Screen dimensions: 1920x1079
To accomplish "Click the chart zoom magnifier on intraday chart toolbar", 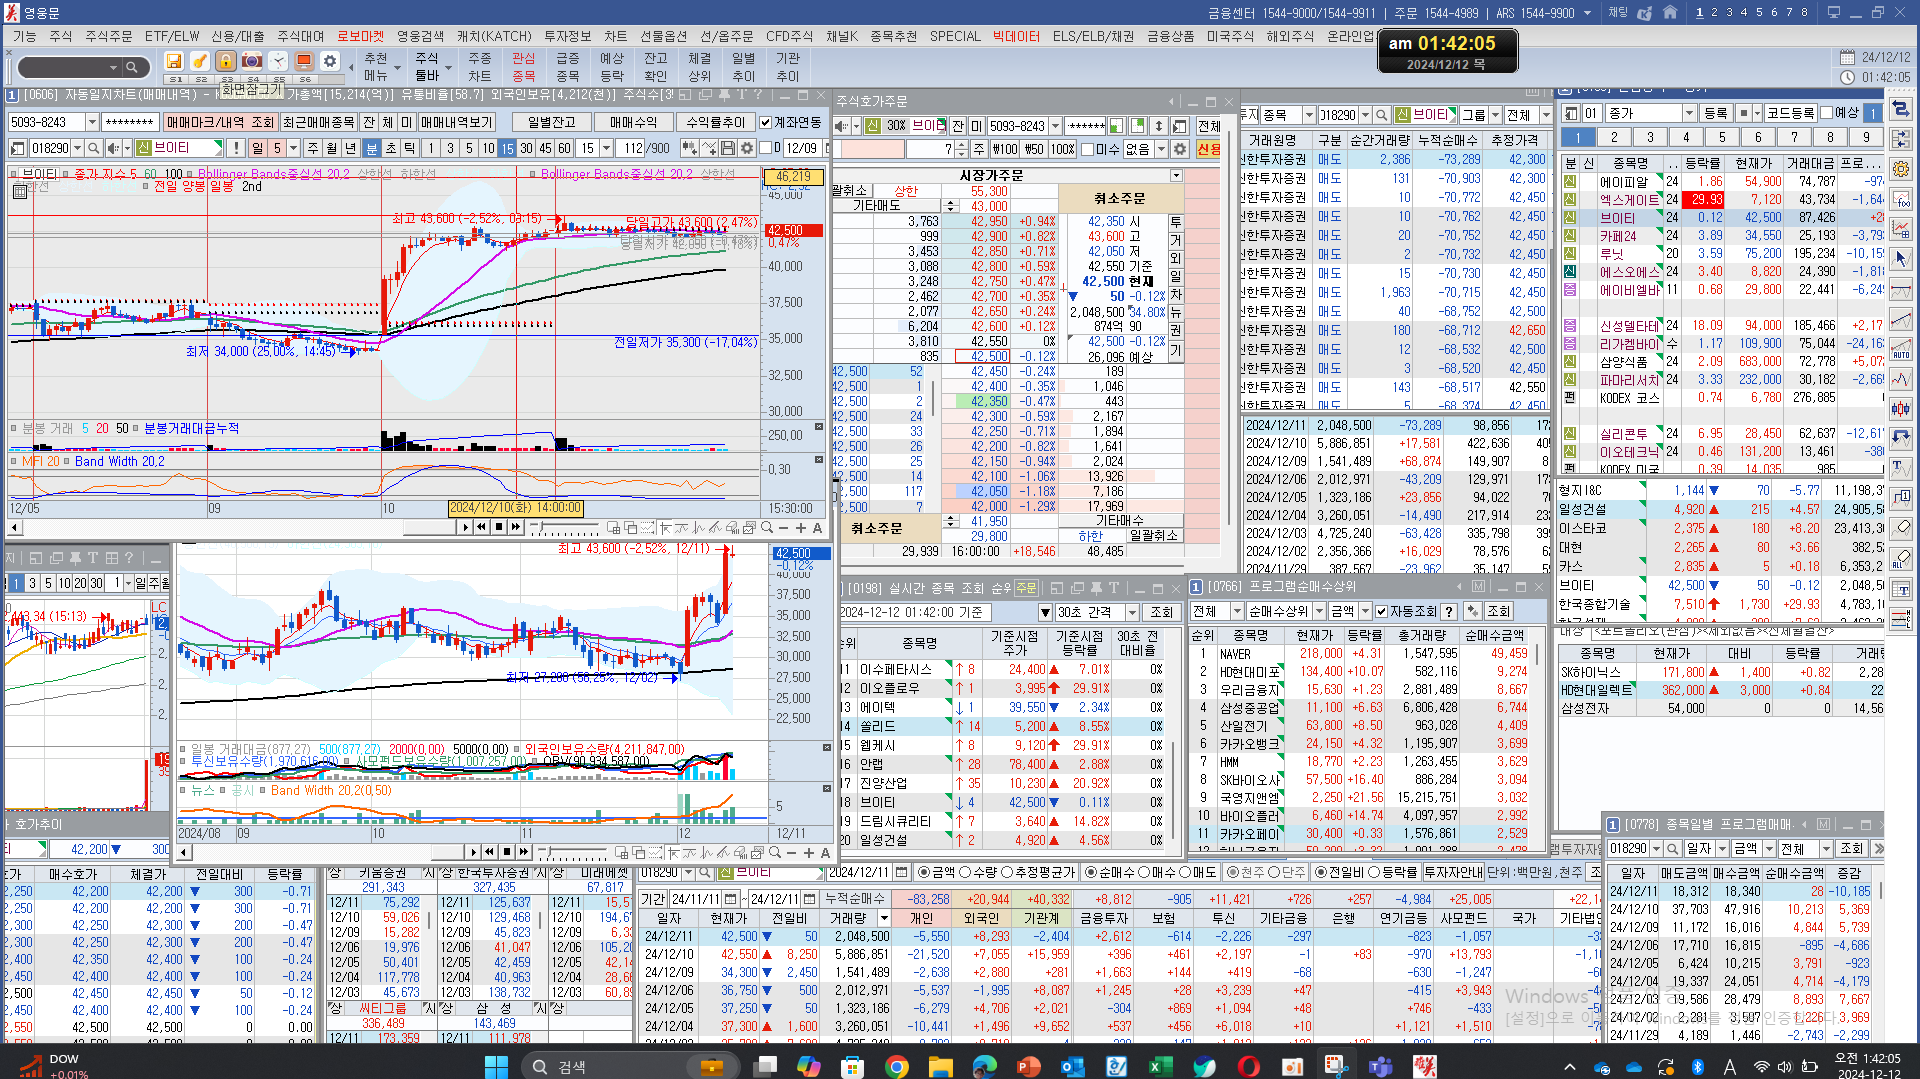I will (767, 528).
